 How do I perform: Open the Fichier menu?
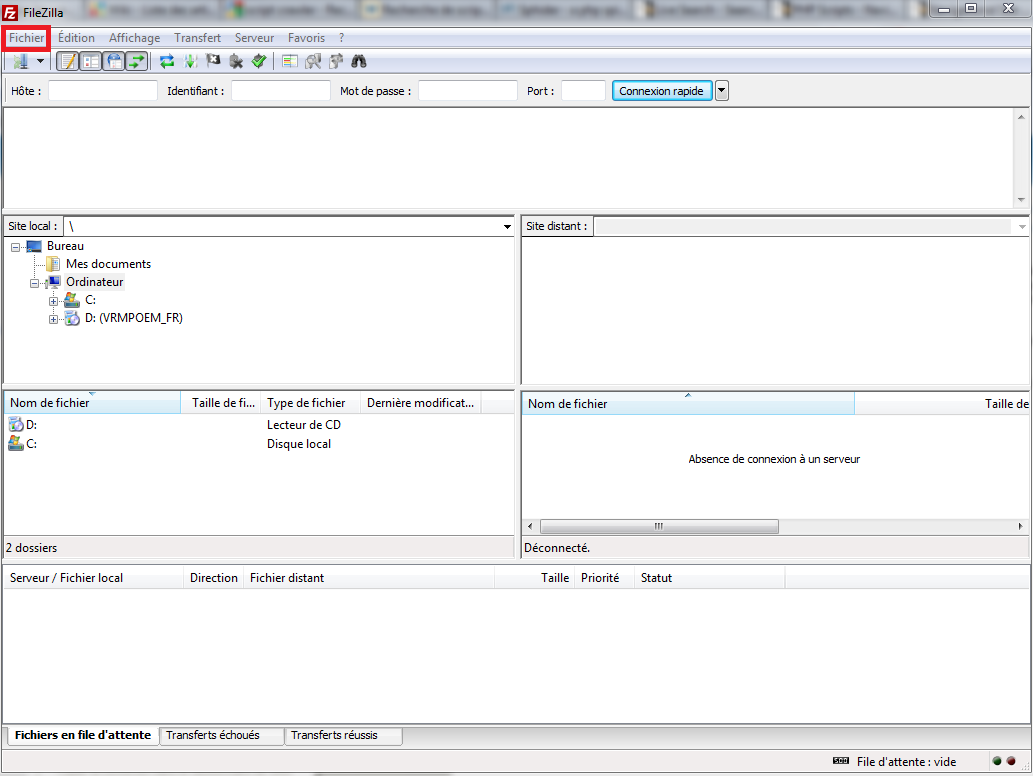click(26, 38)
